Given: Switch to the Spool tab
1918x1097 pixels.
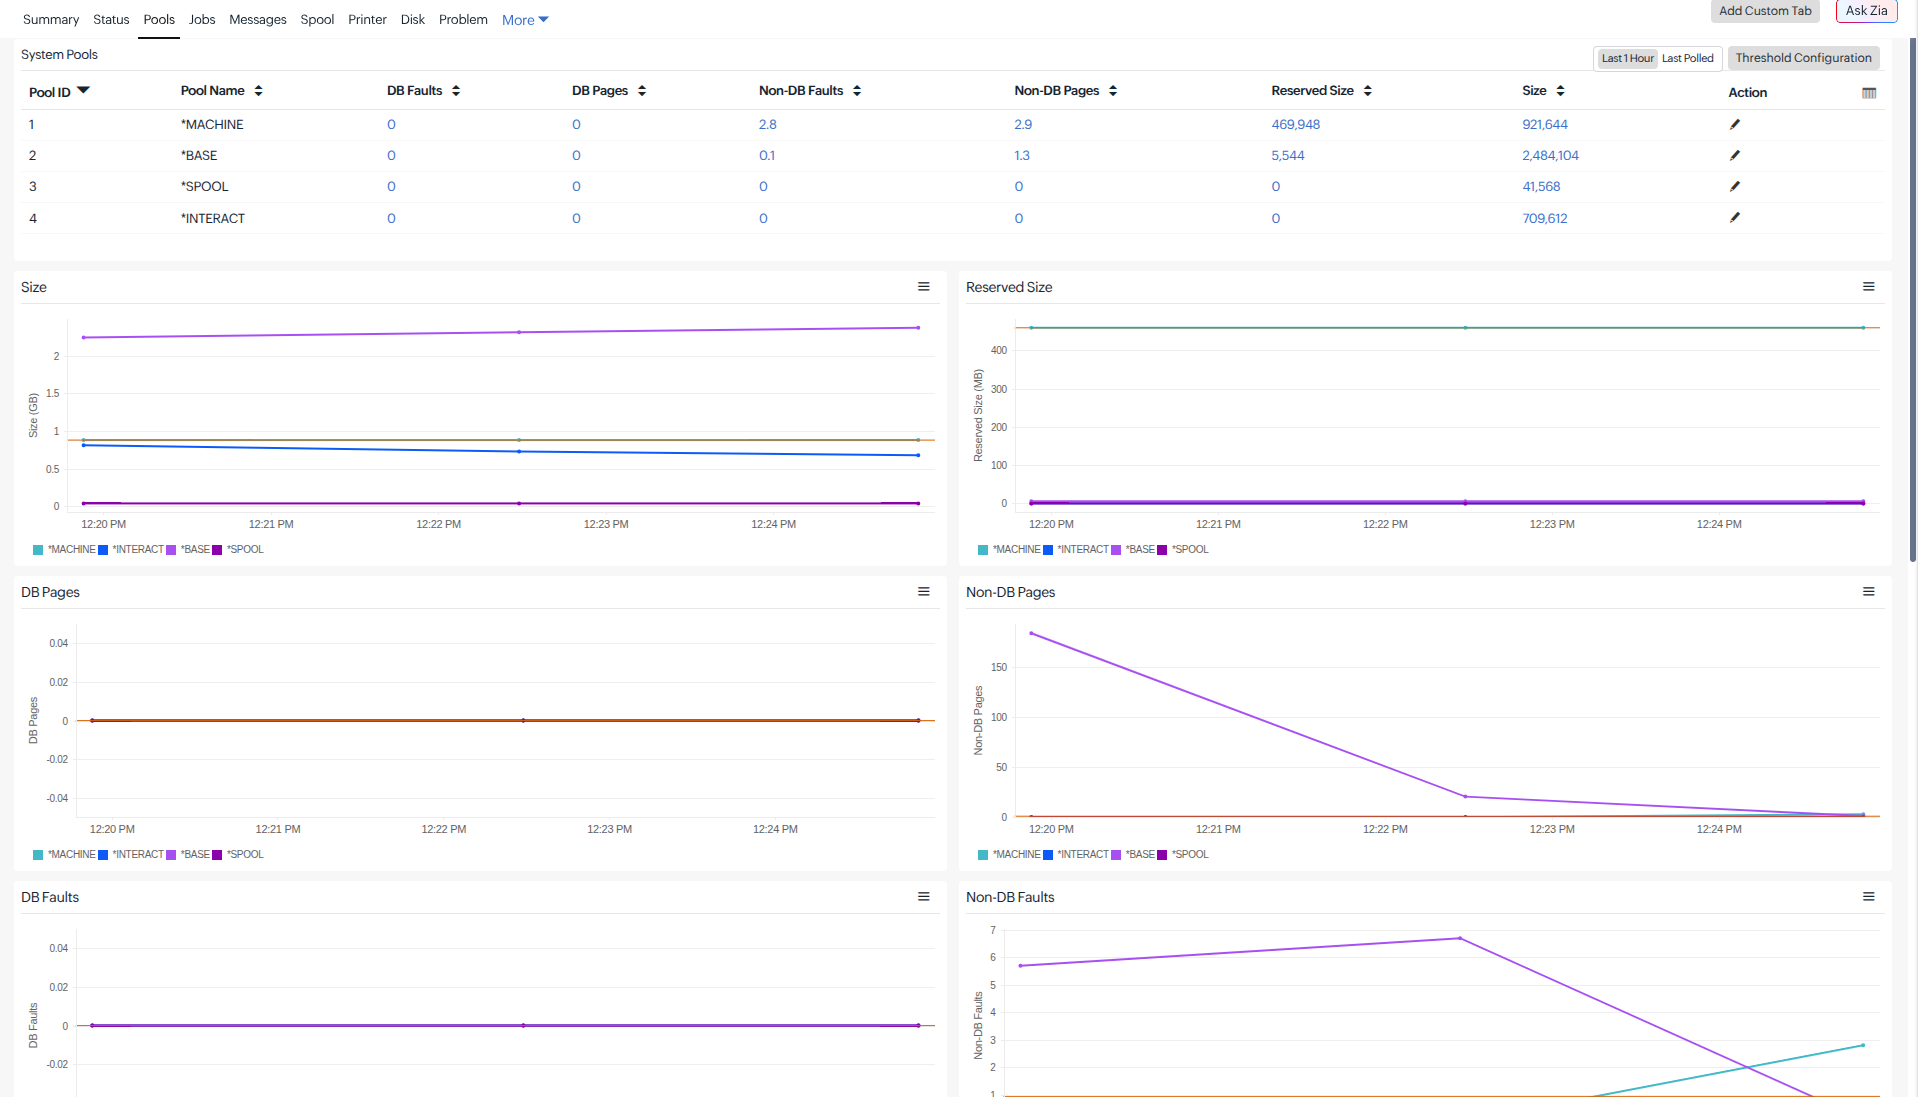Looking at the screenshot, I should tap(317, 20).
